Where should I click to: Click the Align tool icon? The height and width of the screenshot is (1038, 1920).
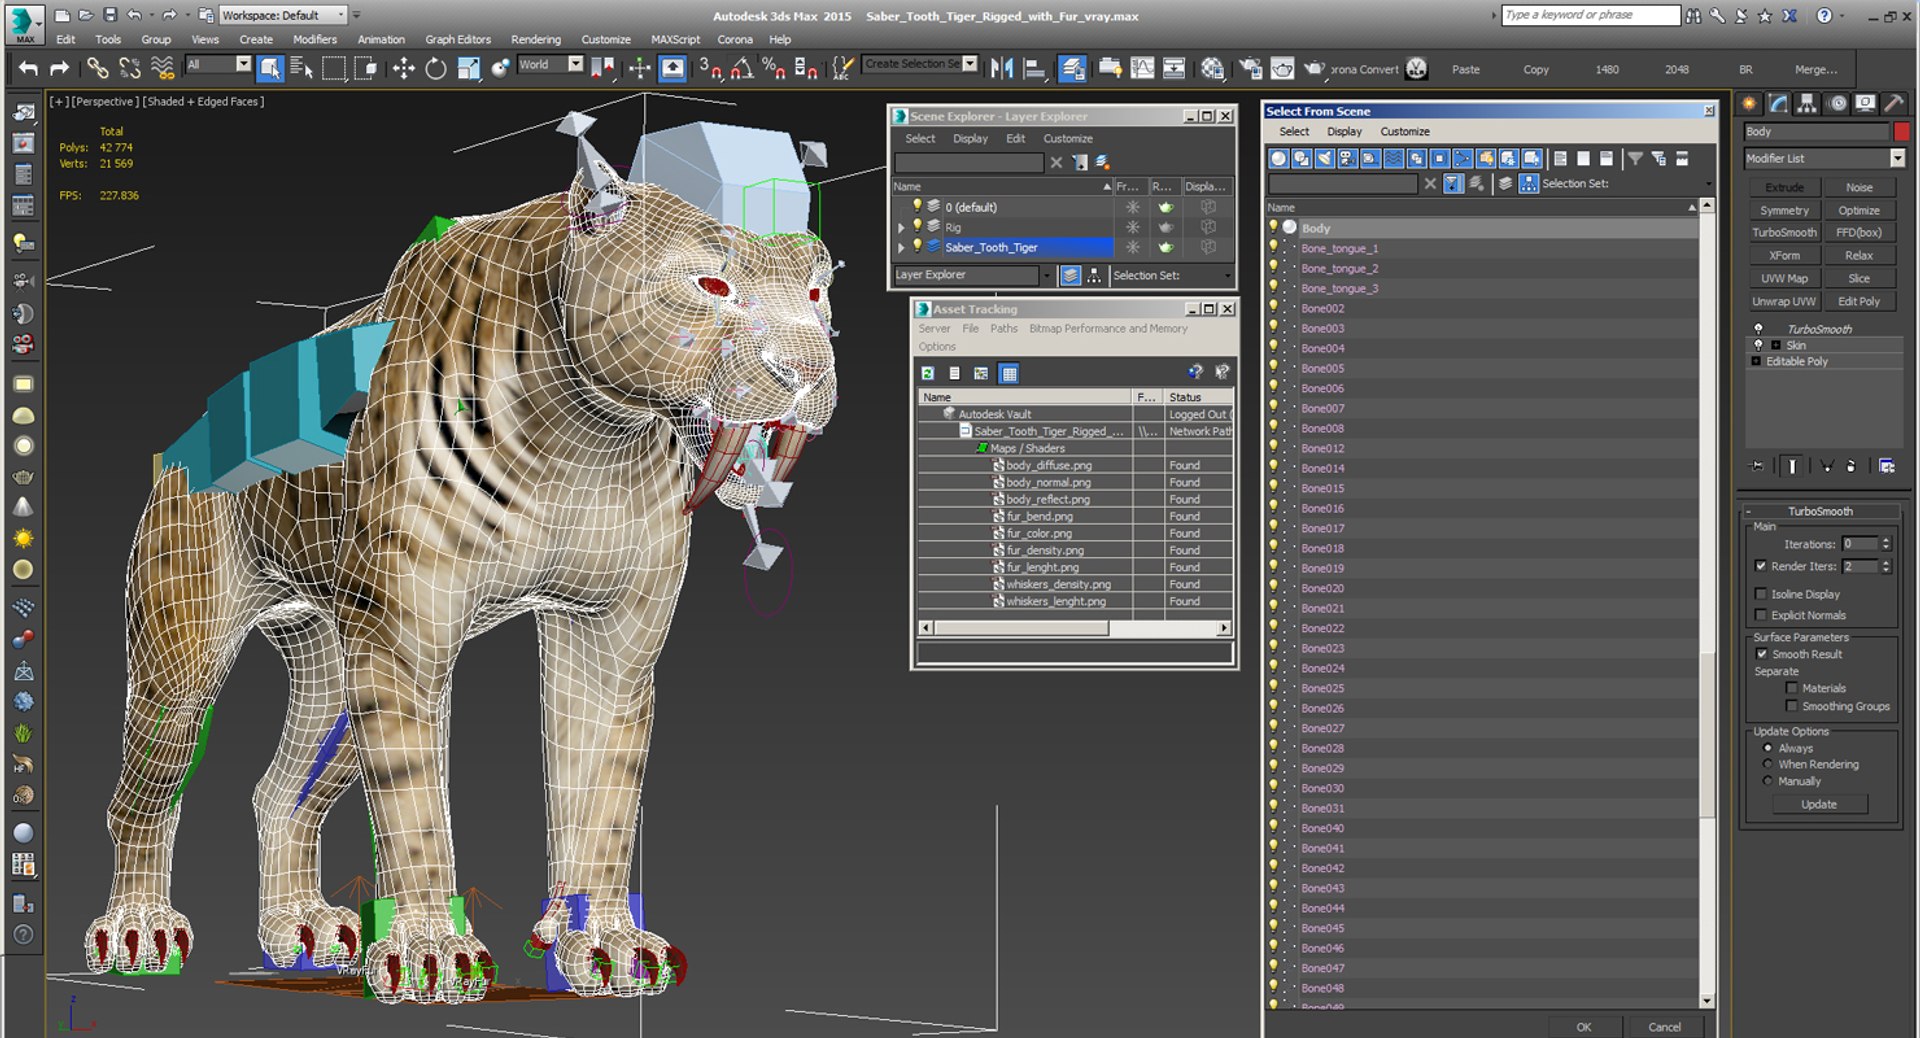click(x=1034, y=68)
